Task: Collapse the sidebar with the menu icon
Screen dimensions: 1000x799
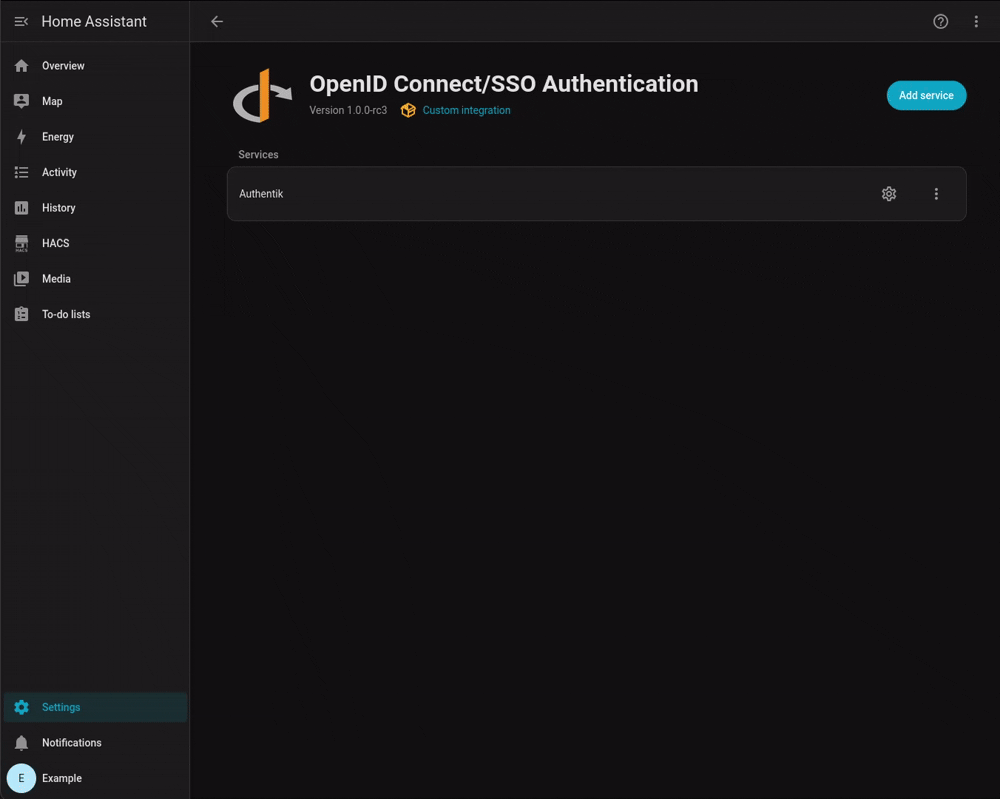Action: 21,22
